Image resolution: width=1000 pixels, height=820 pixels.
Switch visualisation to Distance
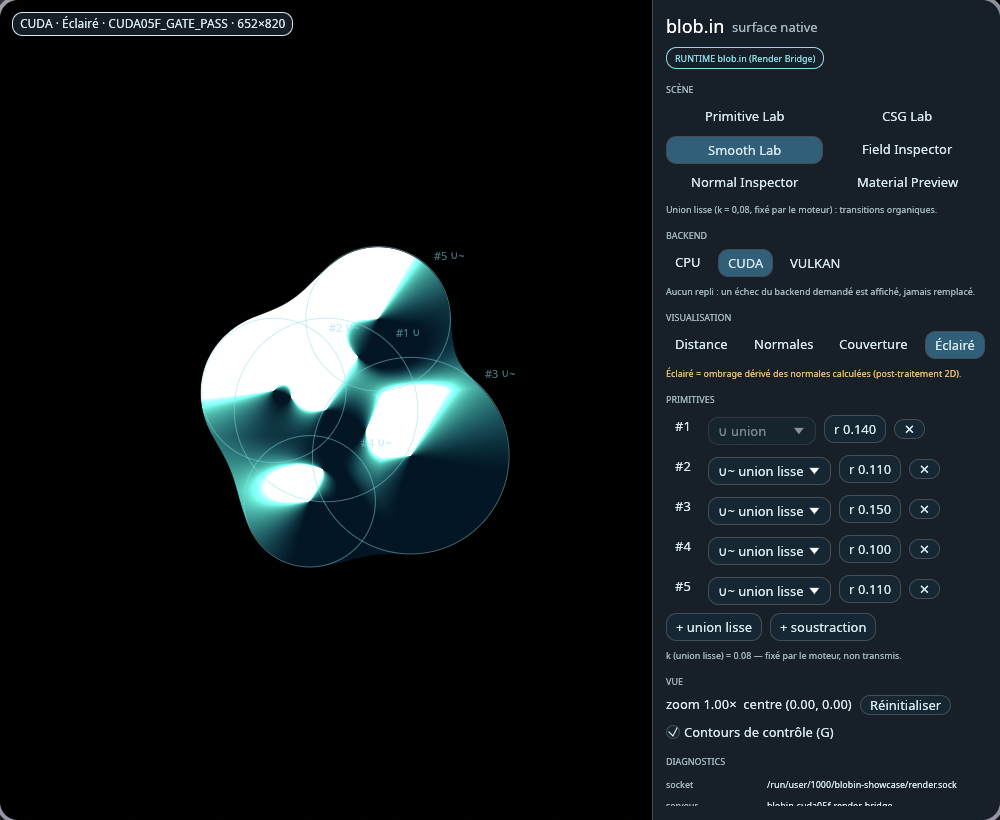(701, 344)
